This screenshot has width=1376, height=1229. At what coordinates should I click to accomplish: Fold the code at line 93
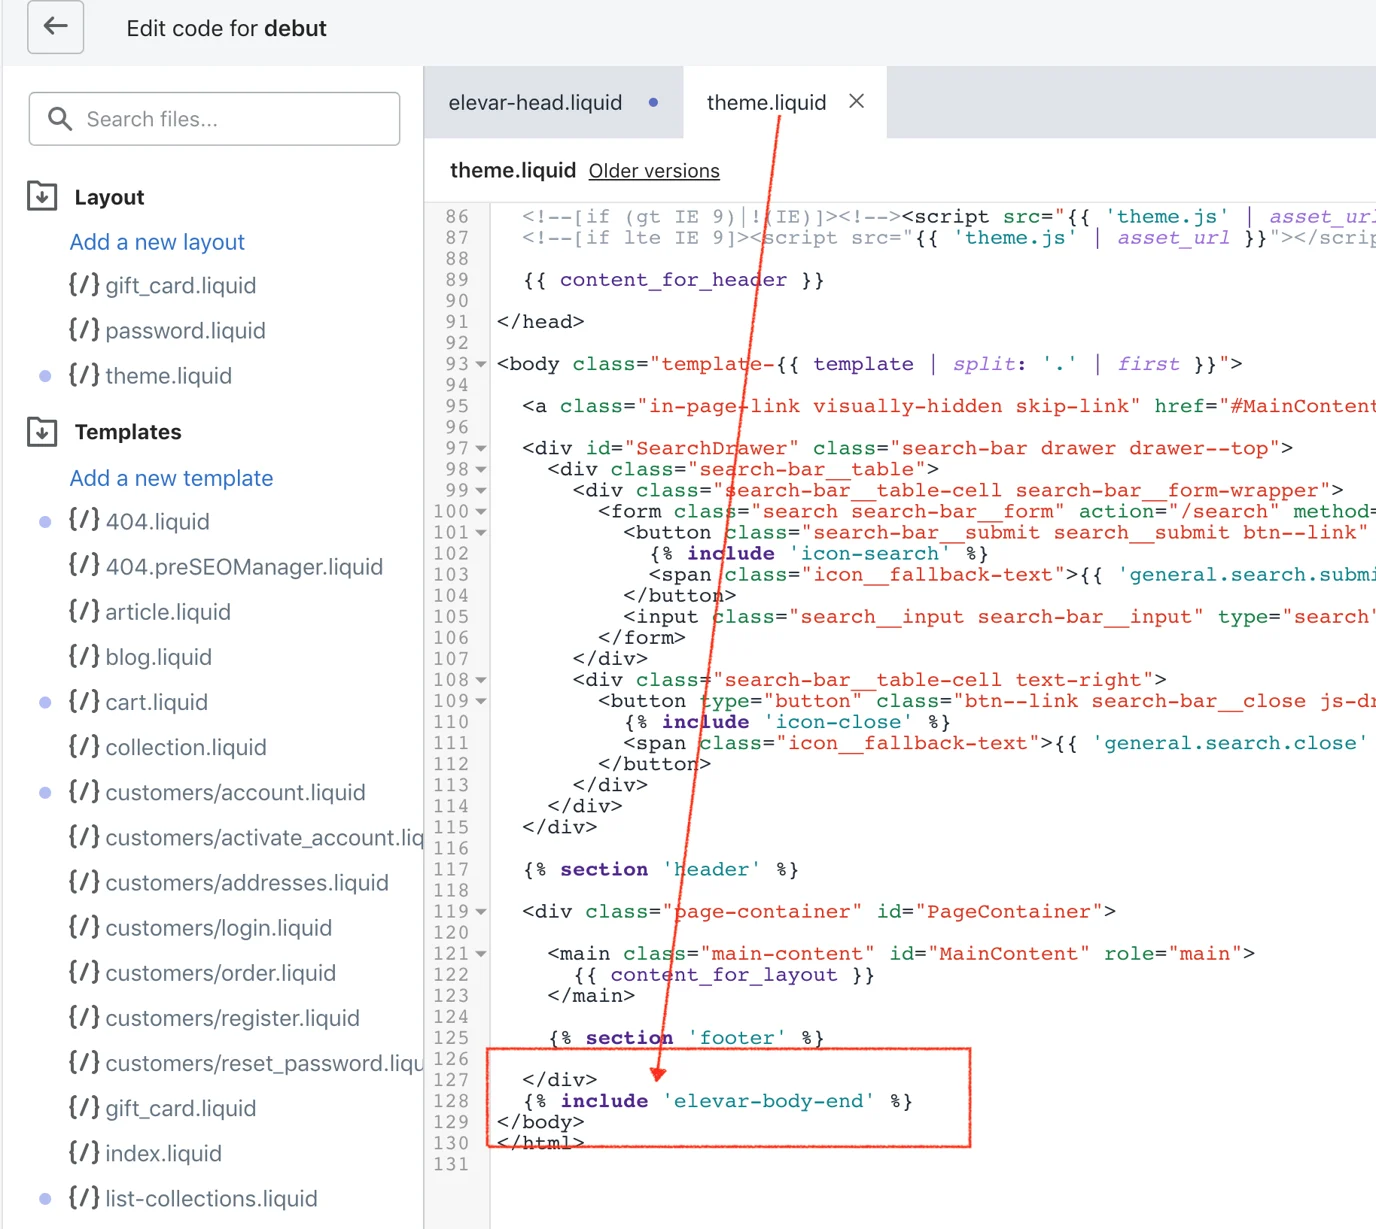tap(481, 364)
